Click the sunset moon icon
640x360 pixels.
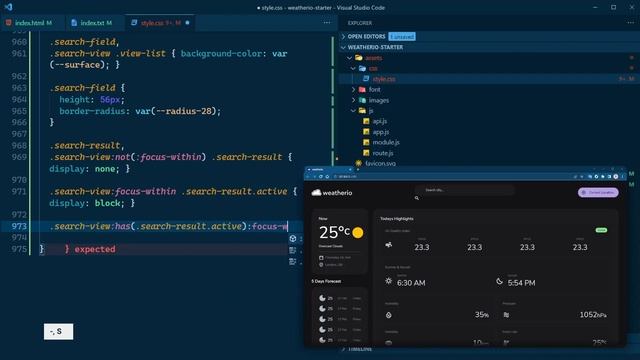coord(499,281)
